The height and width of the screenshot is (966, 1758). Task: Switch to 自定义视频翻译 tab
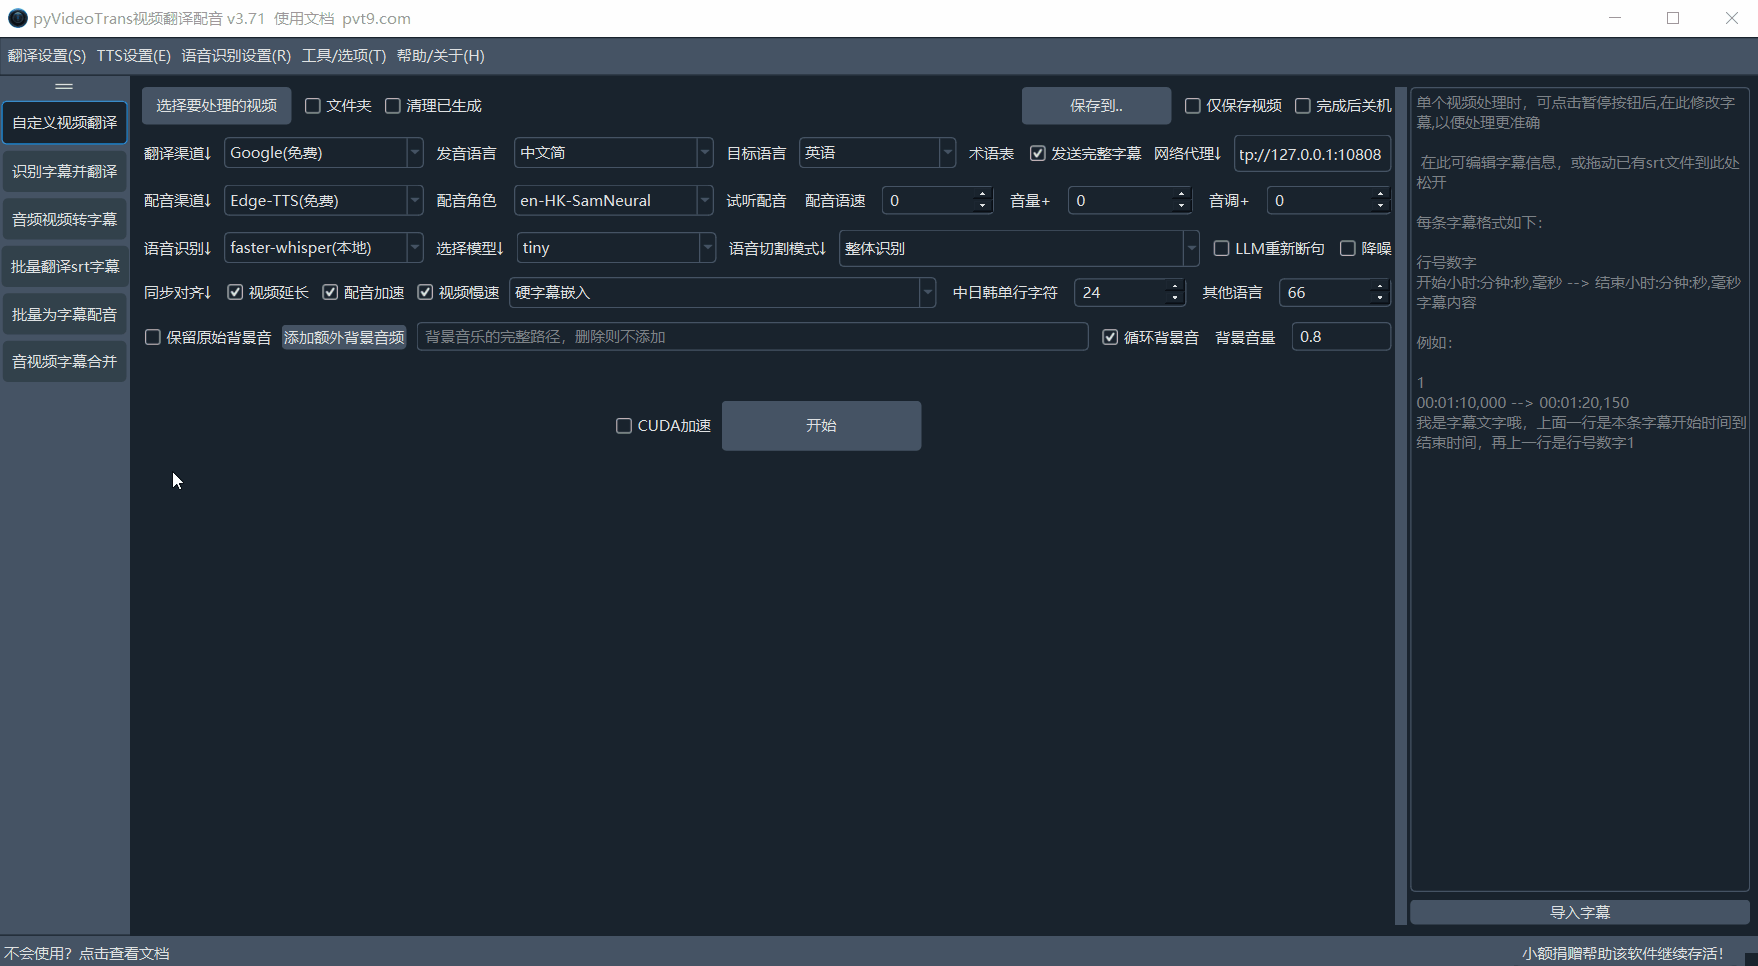tap(65, 122)
